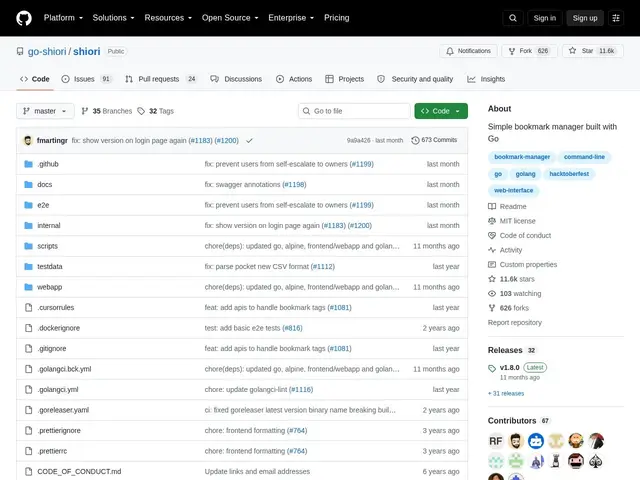Open the webapp folder

pyautogui.click(x=49, y=287)
